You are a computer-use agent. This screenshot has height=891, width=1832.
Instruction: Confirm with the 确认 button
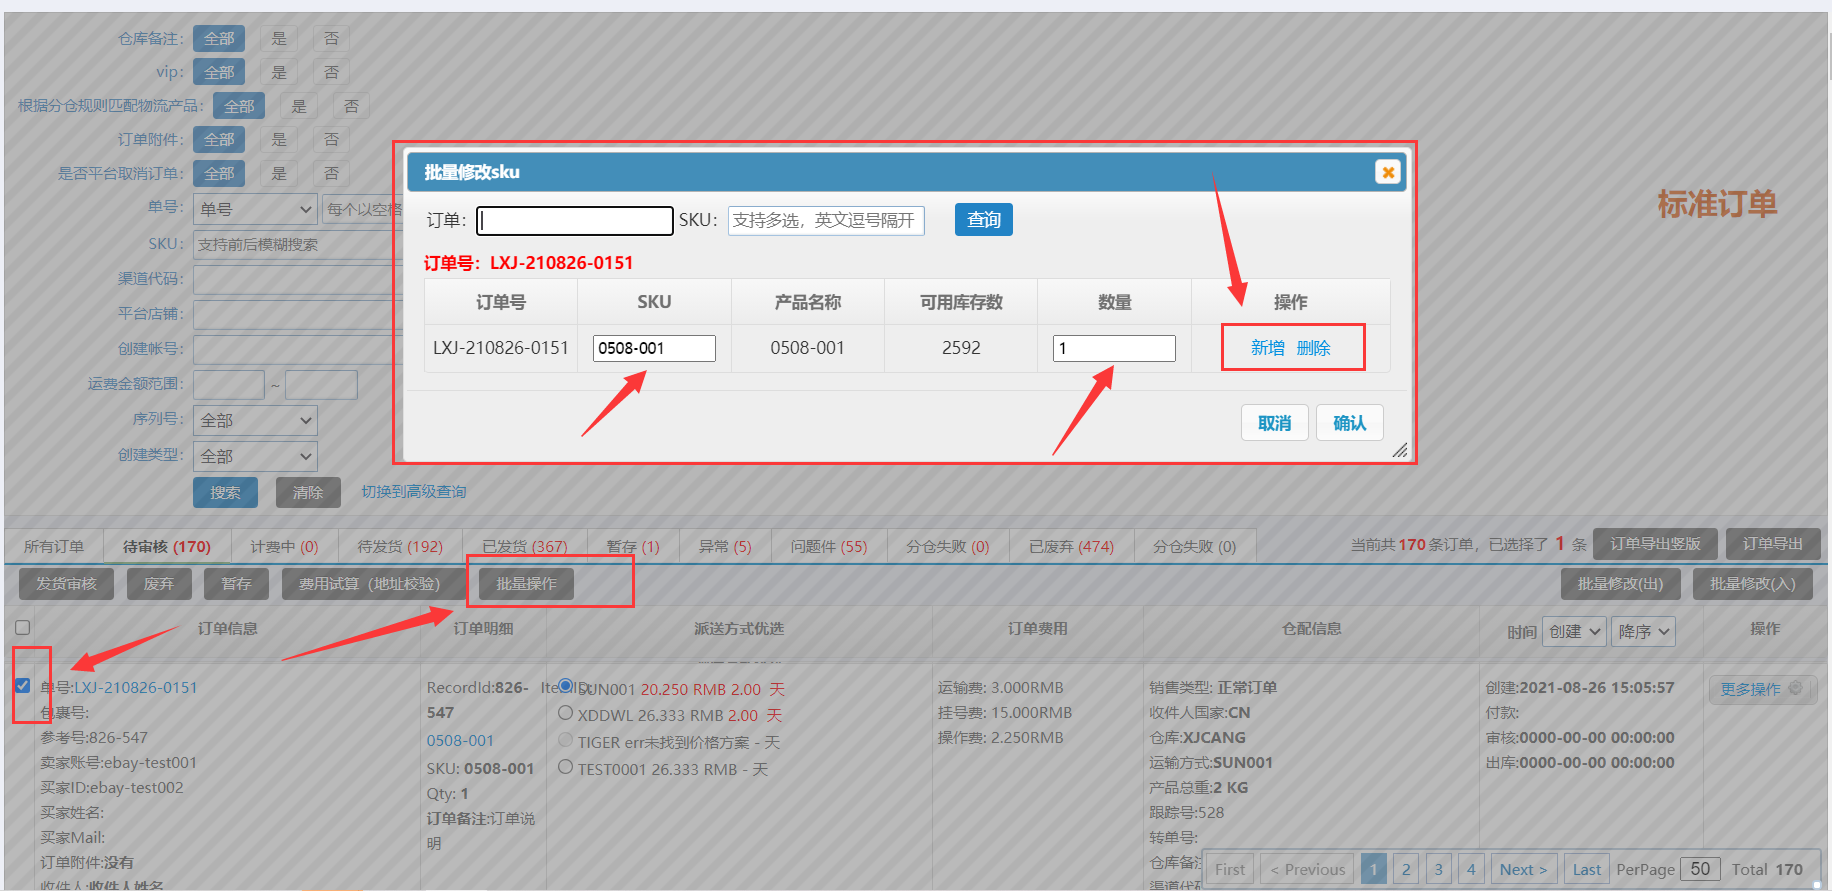click(x=1349, y=423)
